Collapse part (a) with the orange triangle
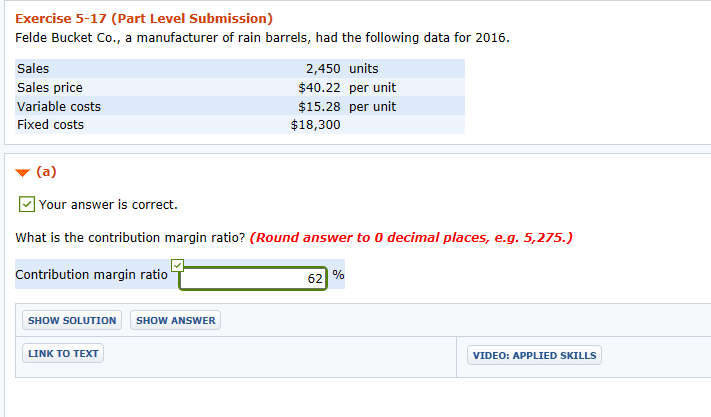The height and width of the screenshot is (417, 711). [23, 172]
